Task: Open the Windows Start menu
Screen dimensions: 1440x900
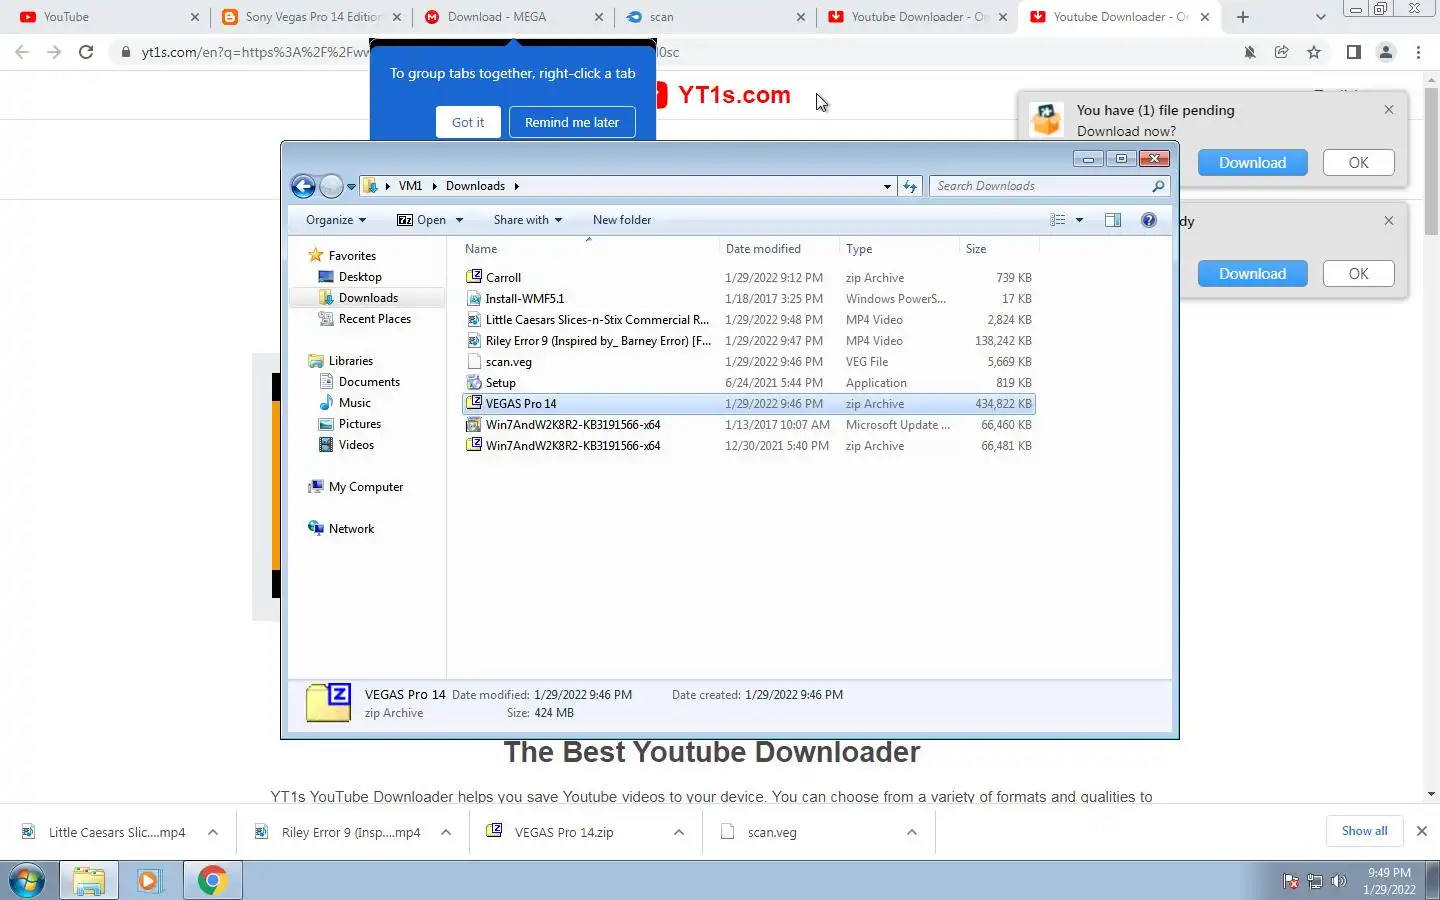Action: coord(27,881)
